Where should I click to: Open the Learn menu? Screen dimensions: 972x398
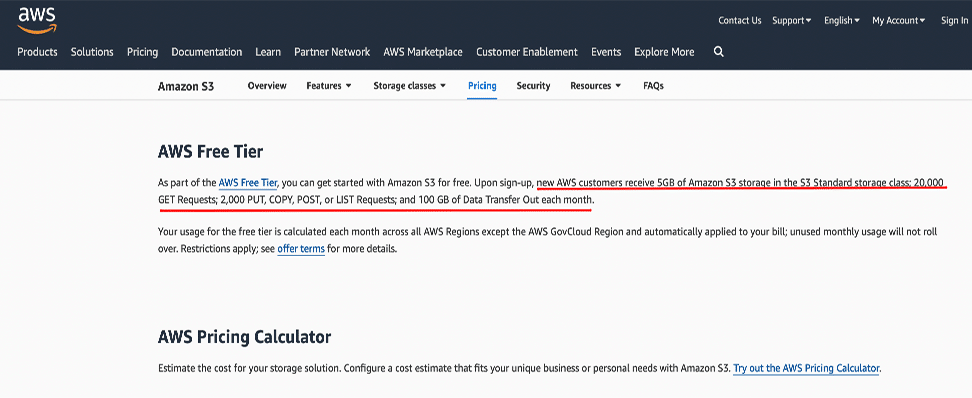point(268,52)
